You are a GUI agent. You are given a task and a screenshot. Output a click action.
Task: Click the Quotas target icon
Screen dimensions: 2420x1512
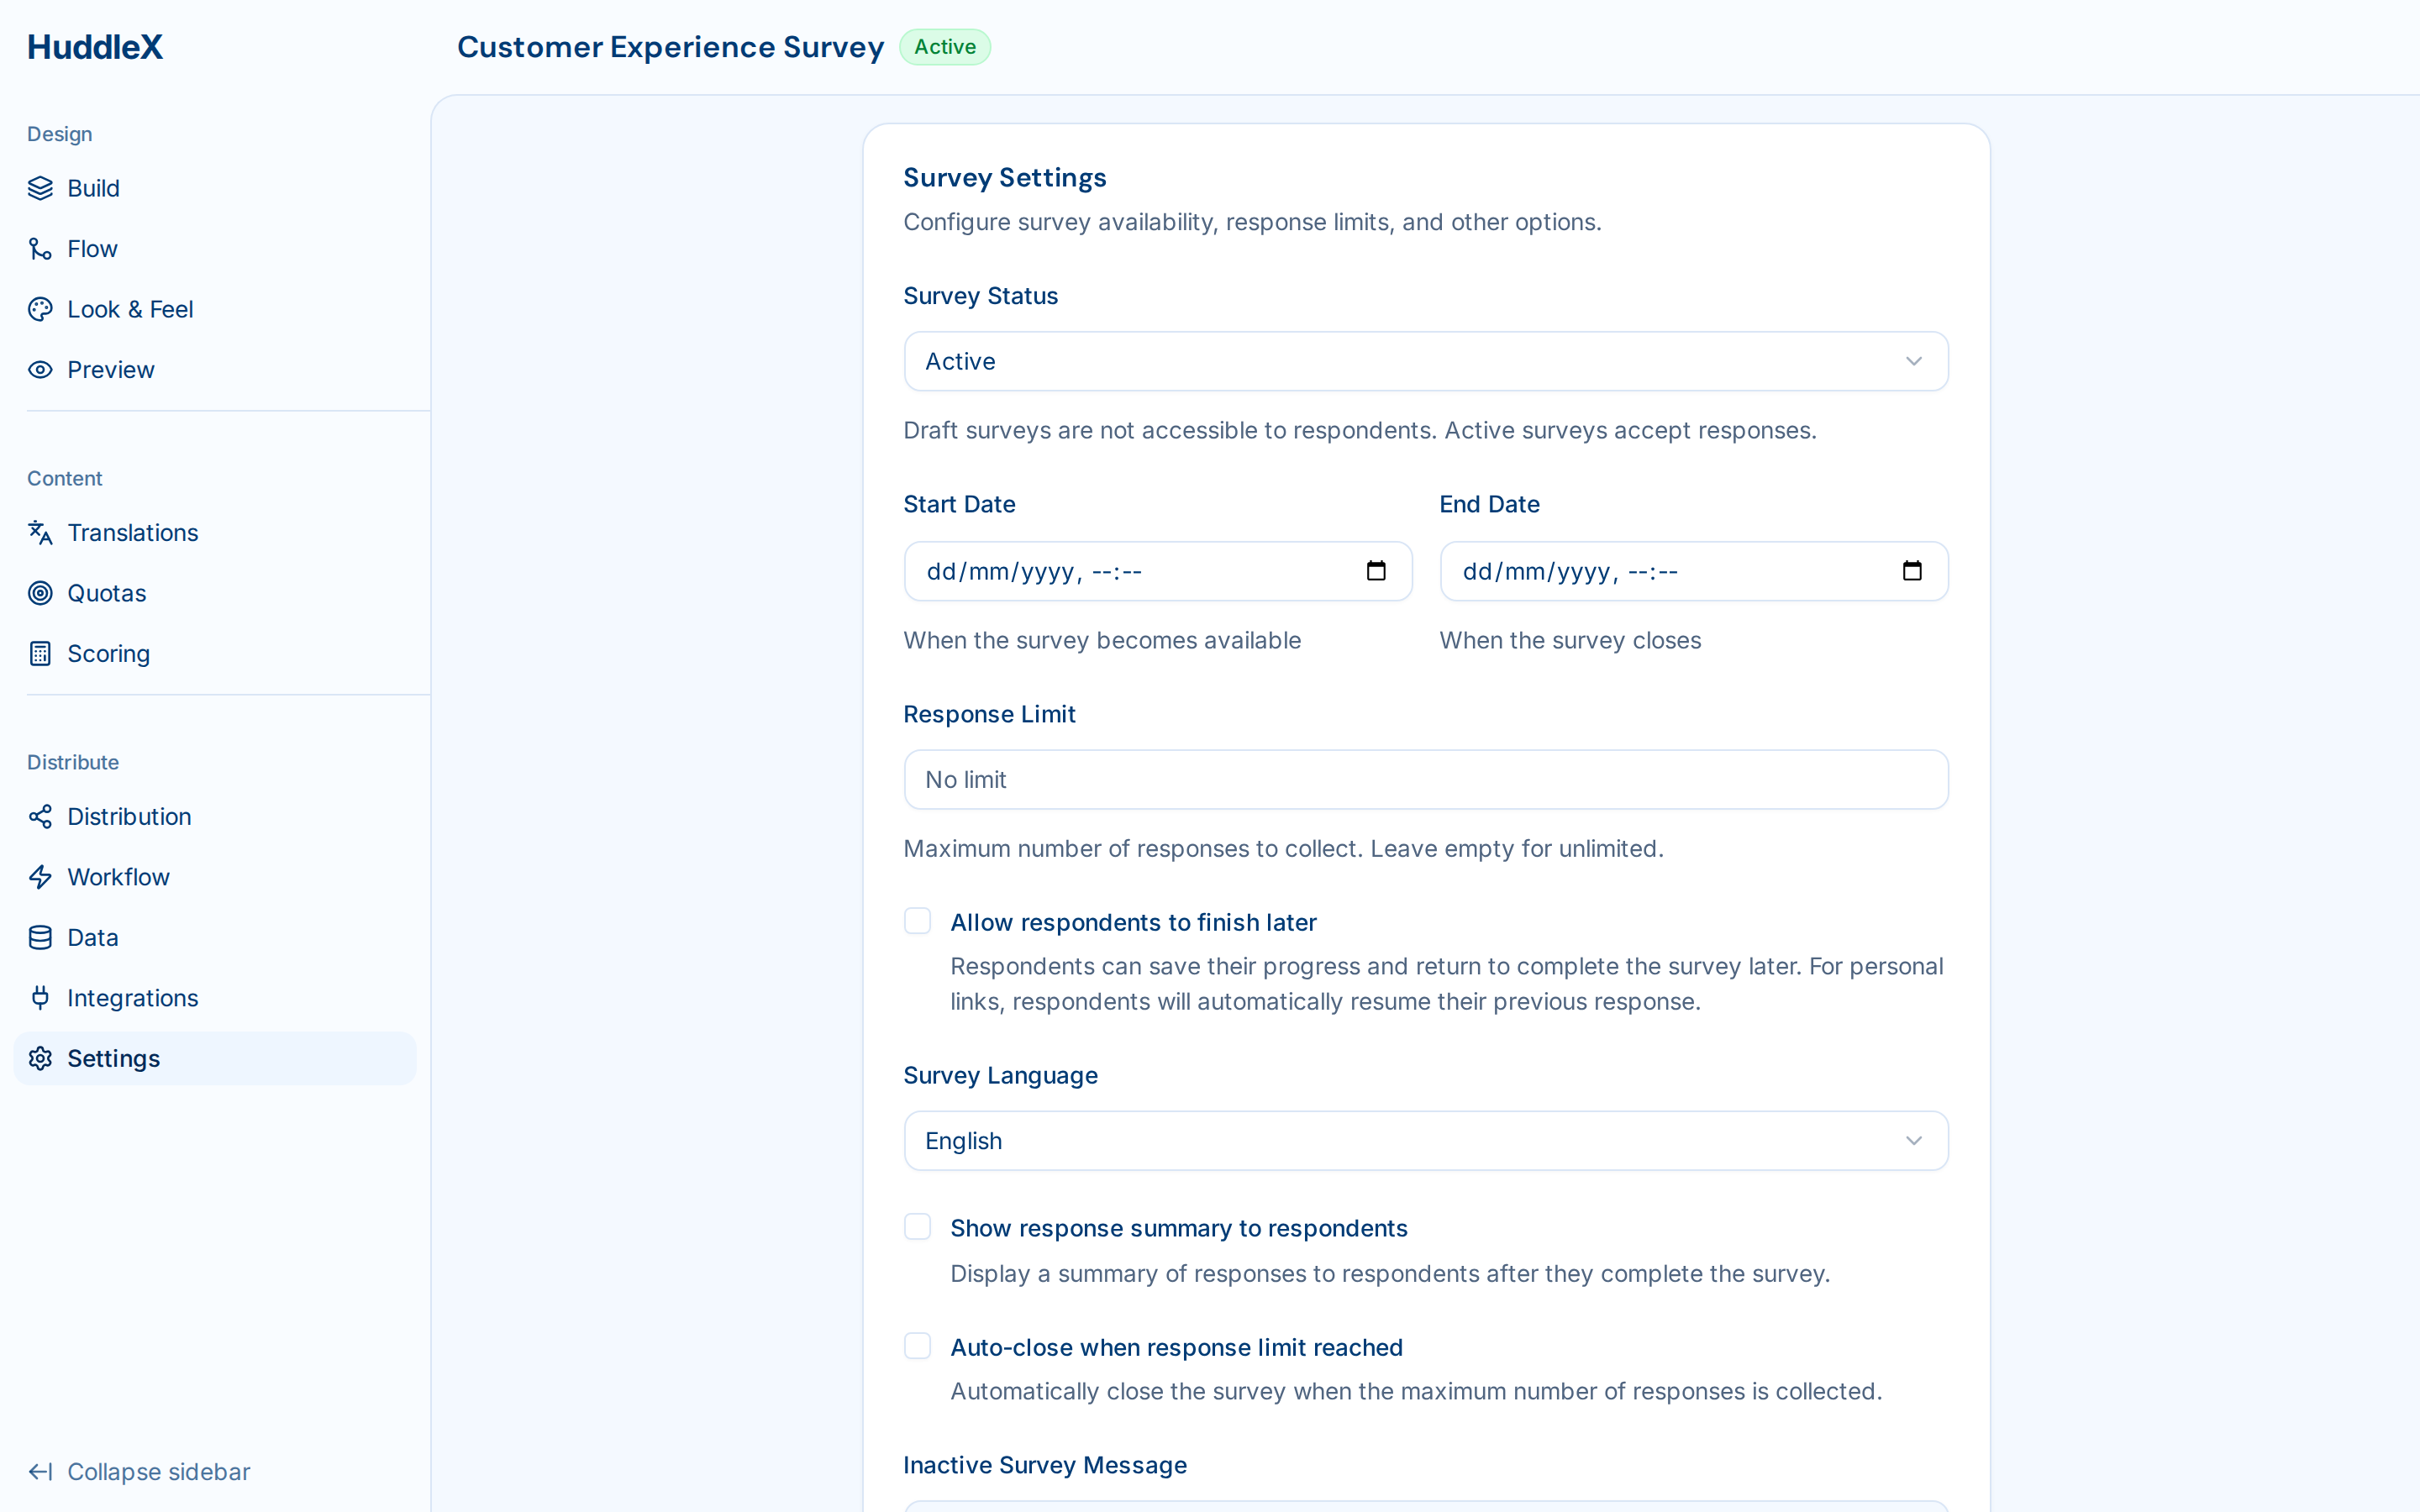pos(40,593)
